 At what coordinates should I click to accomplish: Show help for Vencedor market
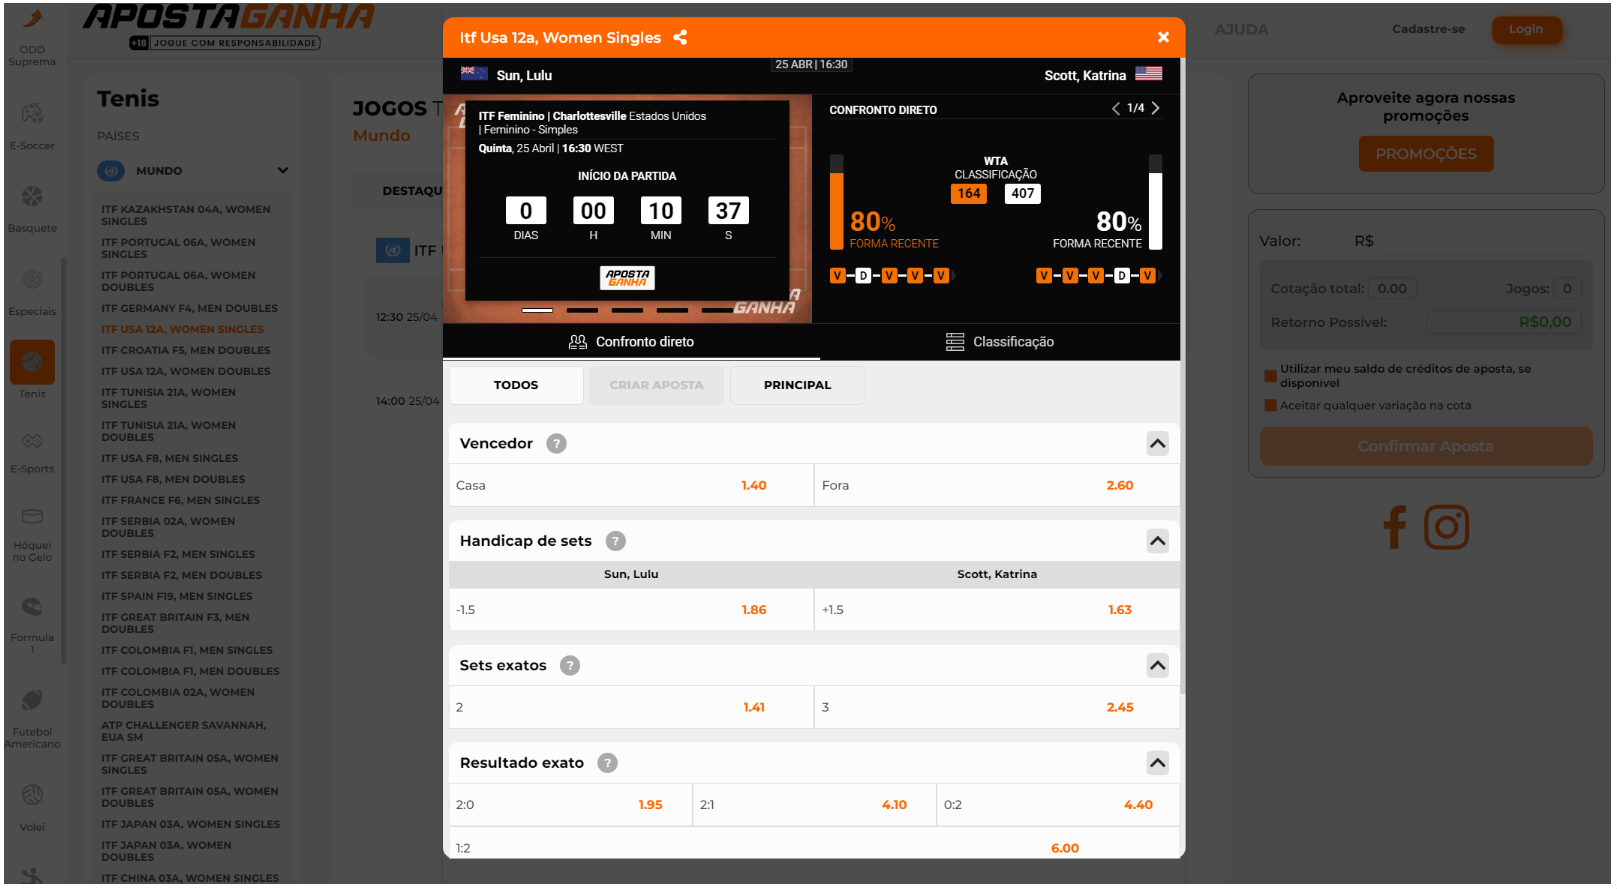[557, 443]
